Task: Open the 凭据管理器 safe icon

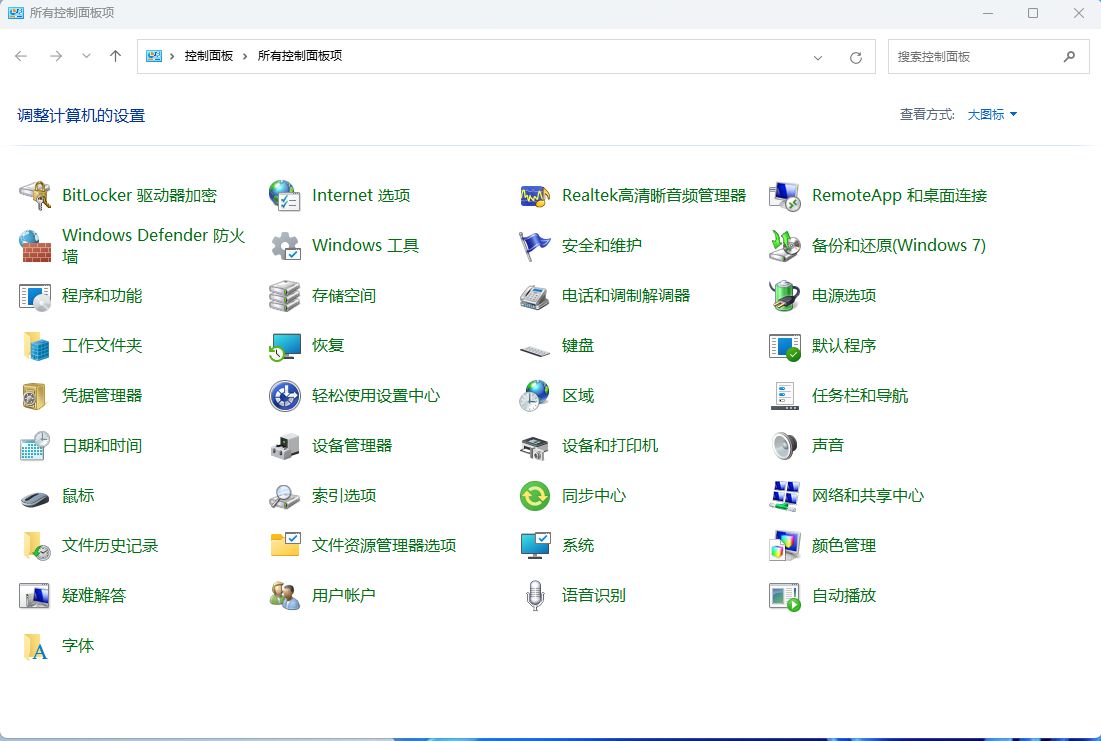Action: coord(35,395)
